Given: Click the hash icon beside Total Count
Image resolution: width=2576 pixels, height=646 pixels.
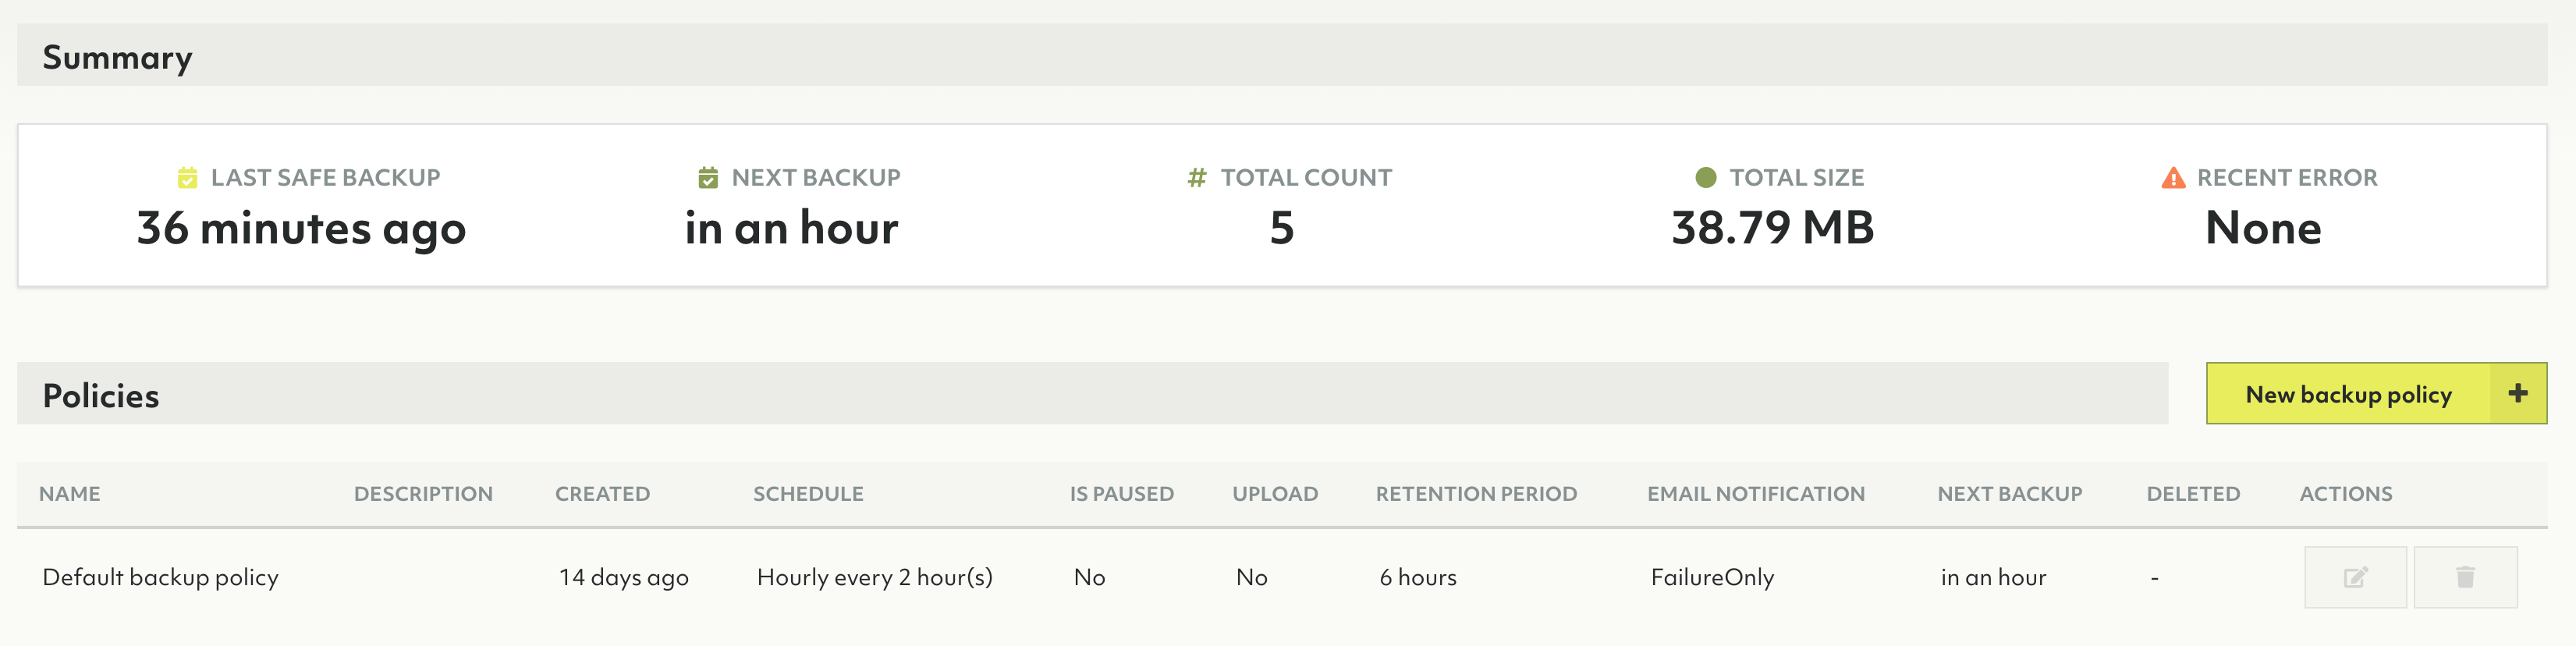Looking at the screenshot, I should coord(1196,178).
